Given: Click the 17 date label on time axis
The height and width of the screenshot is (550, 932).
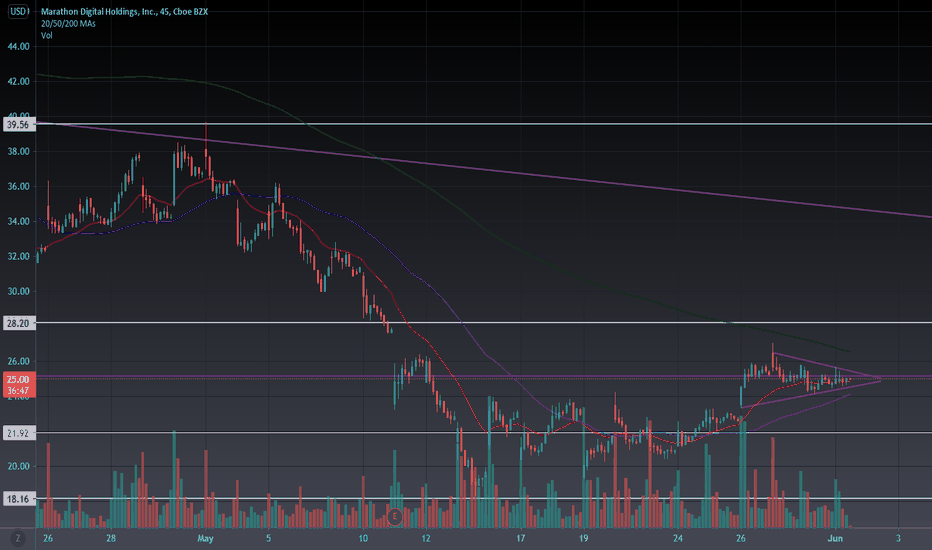Looking at the screenshot, I should pos(521,539).
